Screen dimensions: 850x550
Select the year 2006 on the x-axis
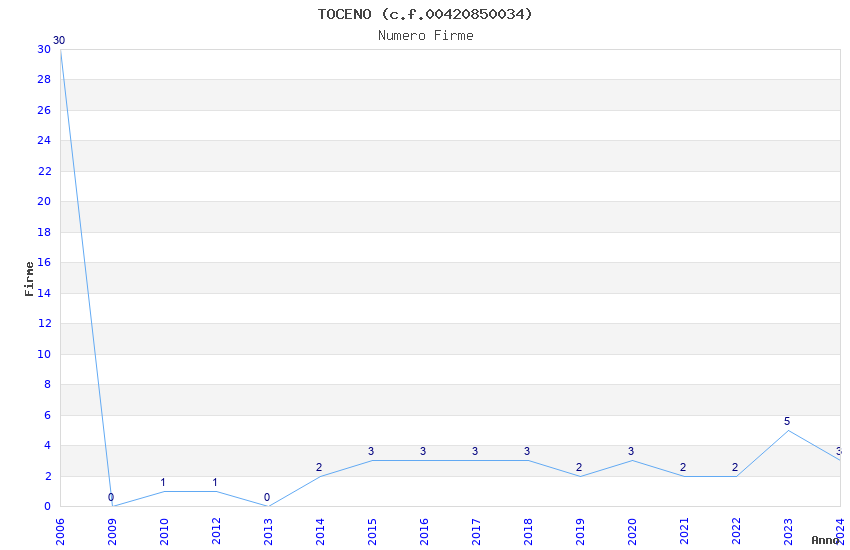(60, 531)
